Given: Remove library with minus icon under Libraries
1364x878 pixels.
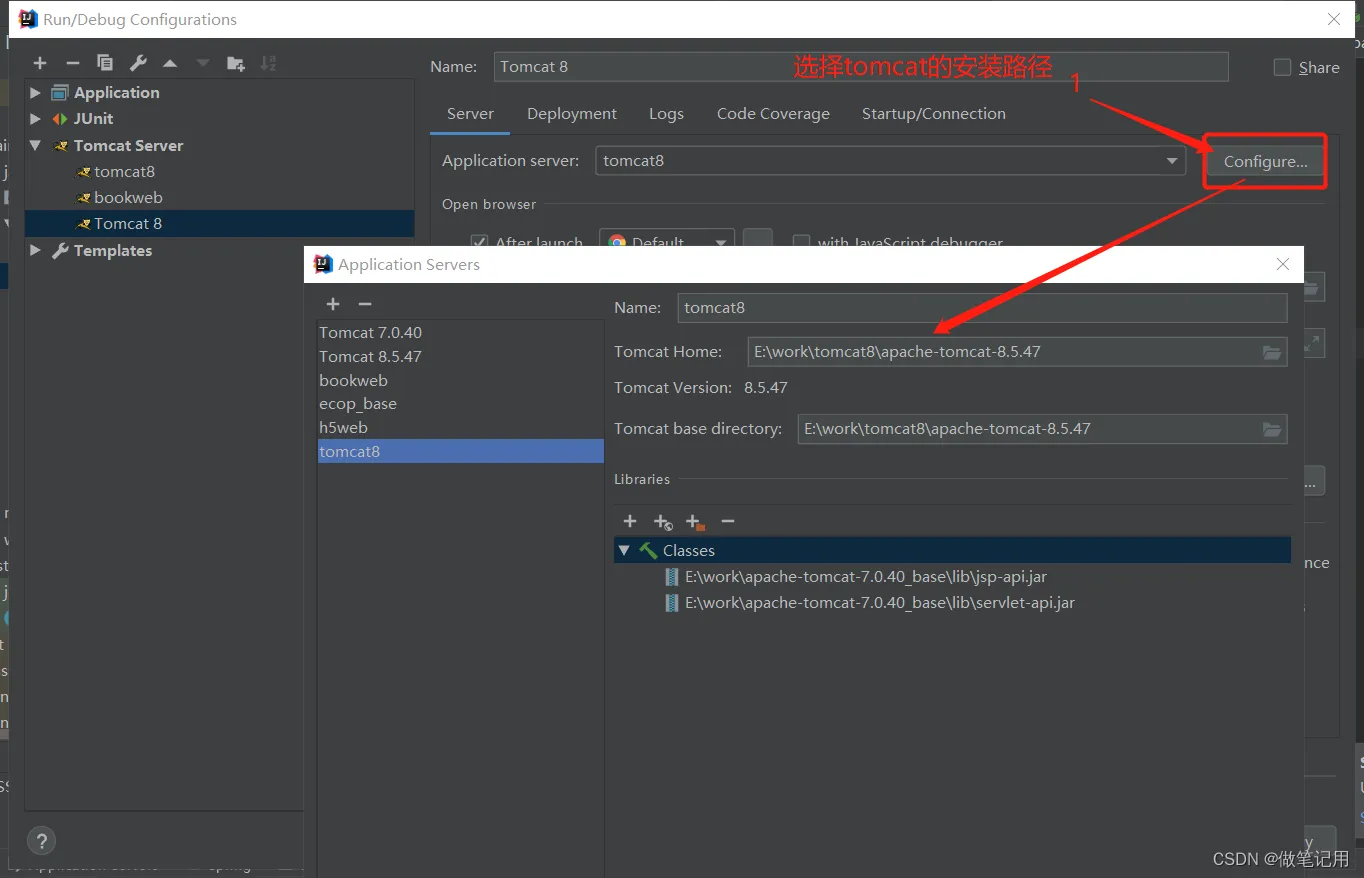Looking at the screenshot, I should (728, 521).
